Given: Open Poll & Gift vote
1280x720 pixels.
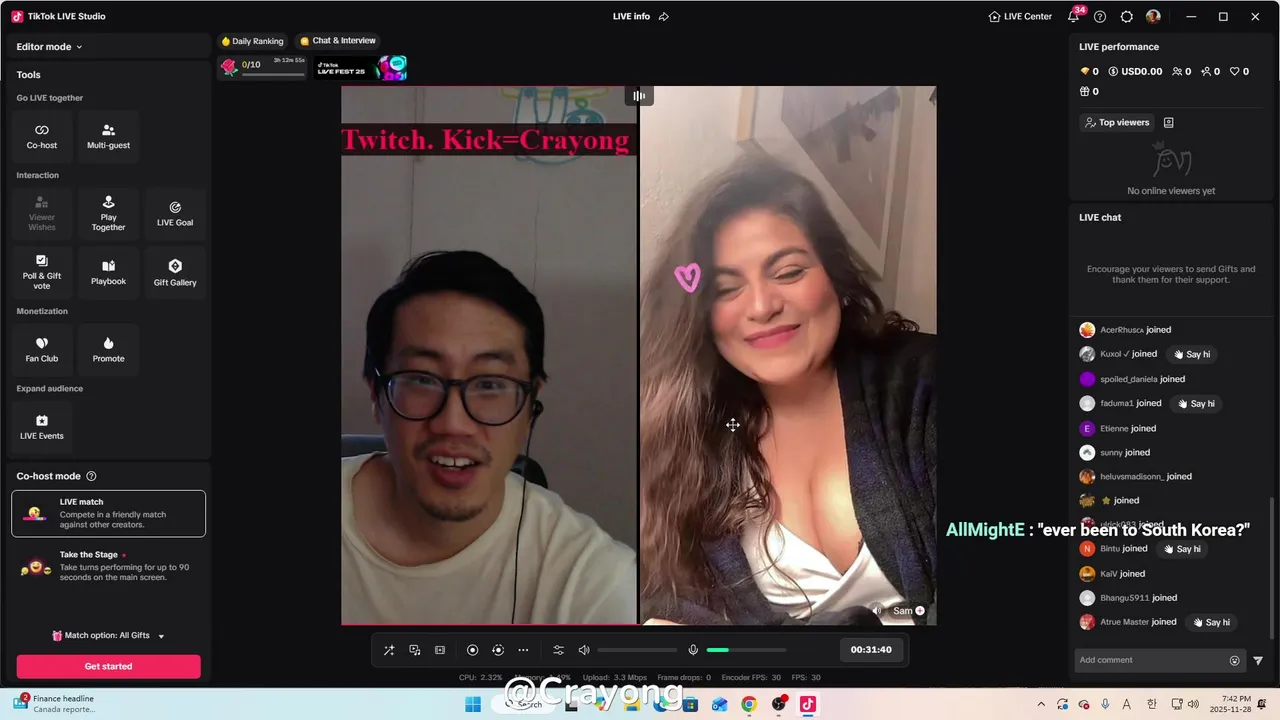Looking at the screenshot, I should (x=42, y=273).
